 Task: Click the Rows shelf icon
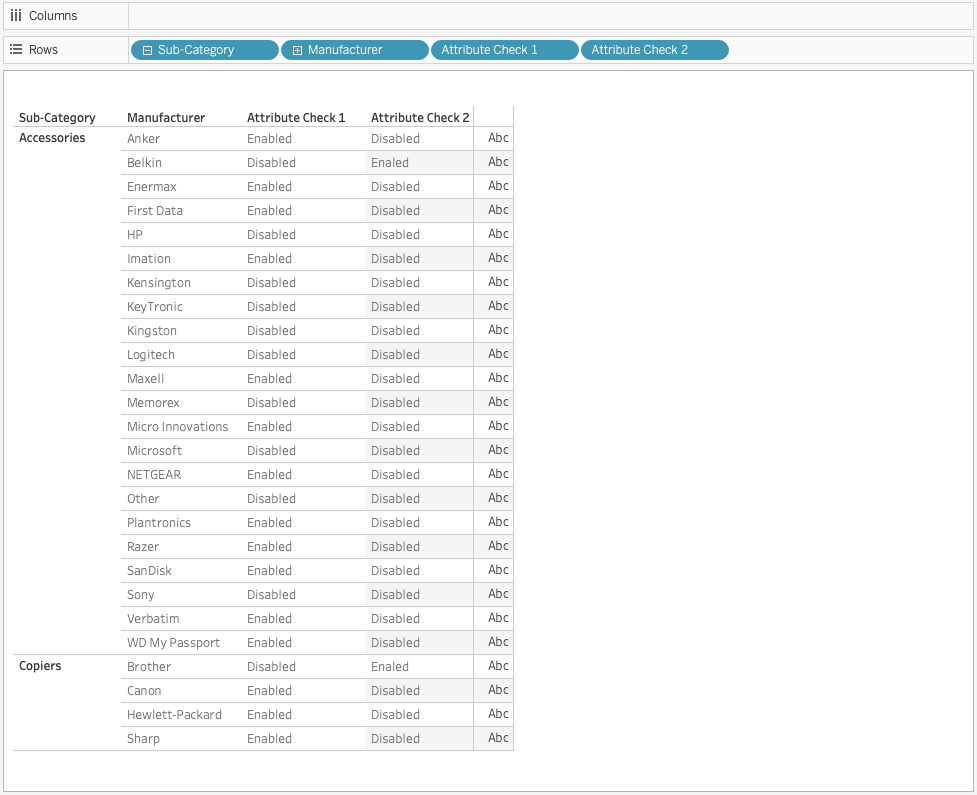[x=16, y=50]
